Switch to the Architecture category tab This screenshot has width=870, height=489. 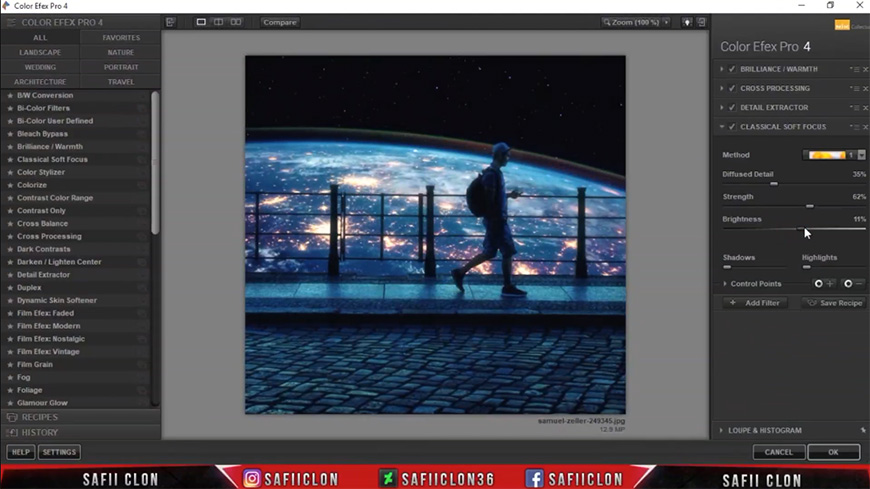pos(40,82)
